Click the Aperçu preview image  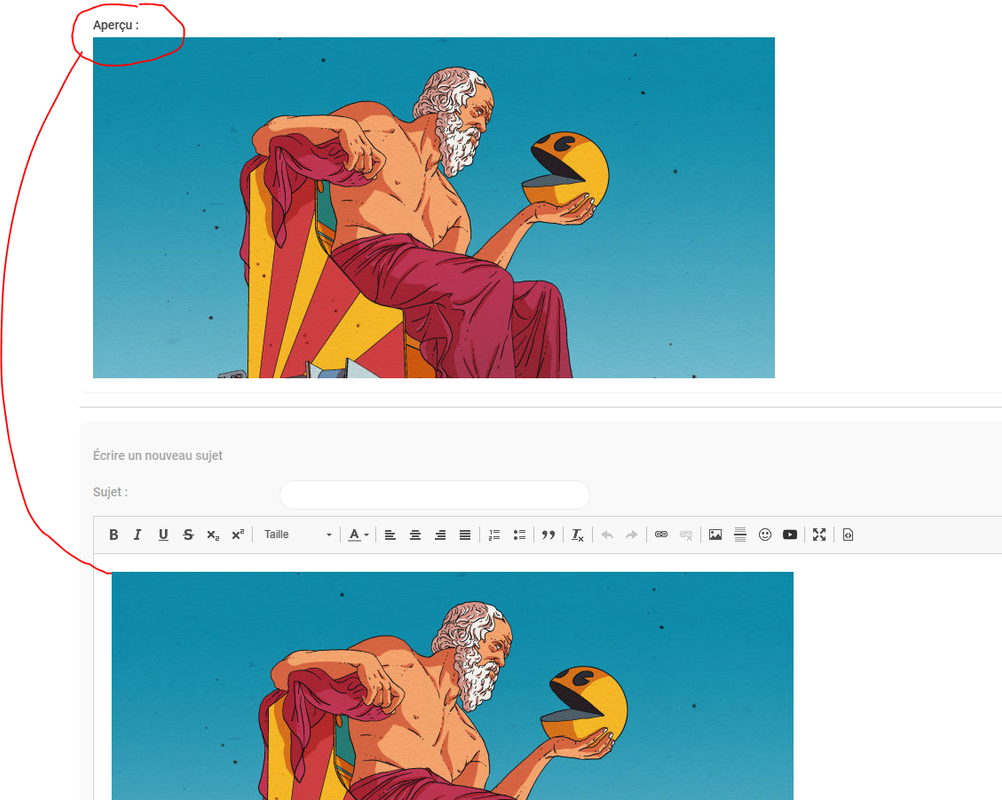pos(434,208)
